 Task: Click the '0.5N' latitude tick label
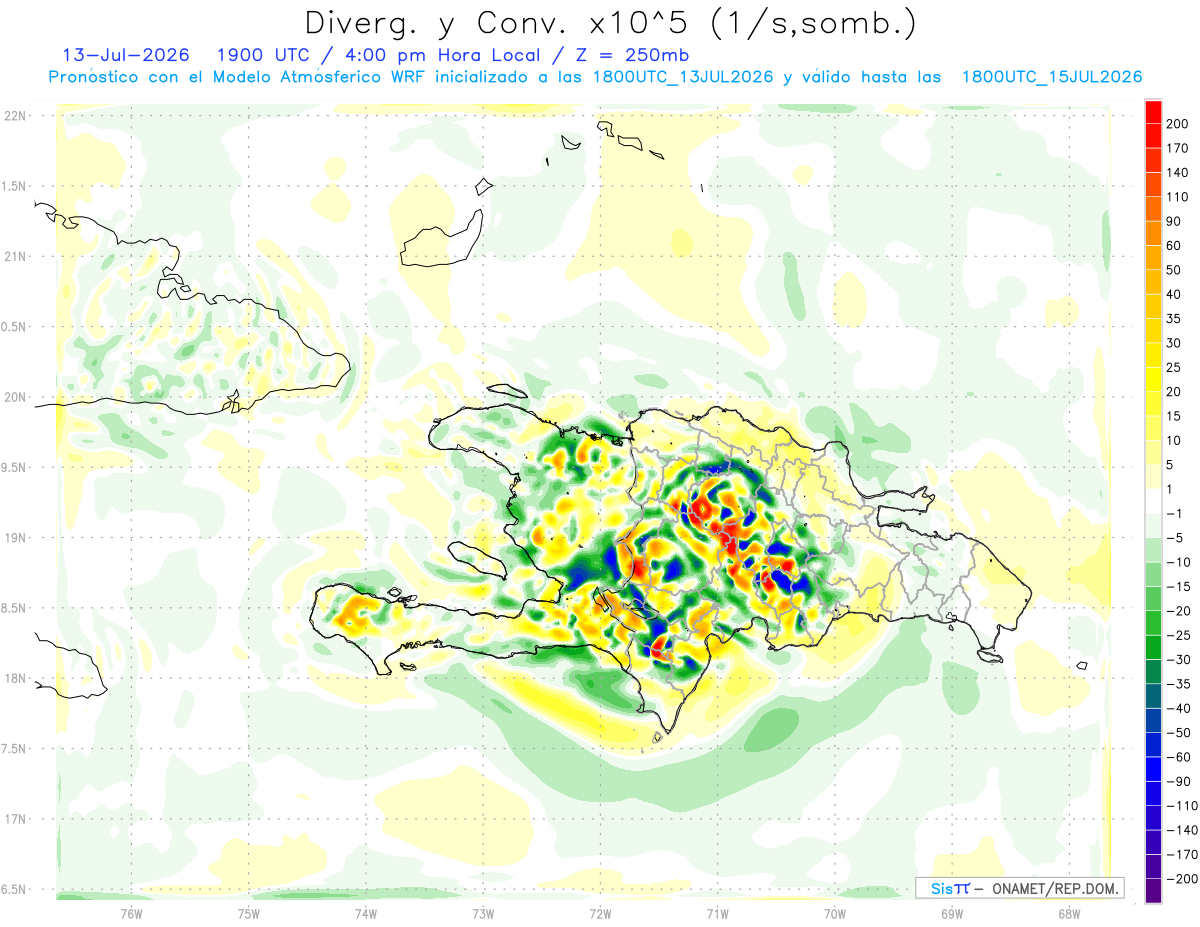[x=14, y=327]
